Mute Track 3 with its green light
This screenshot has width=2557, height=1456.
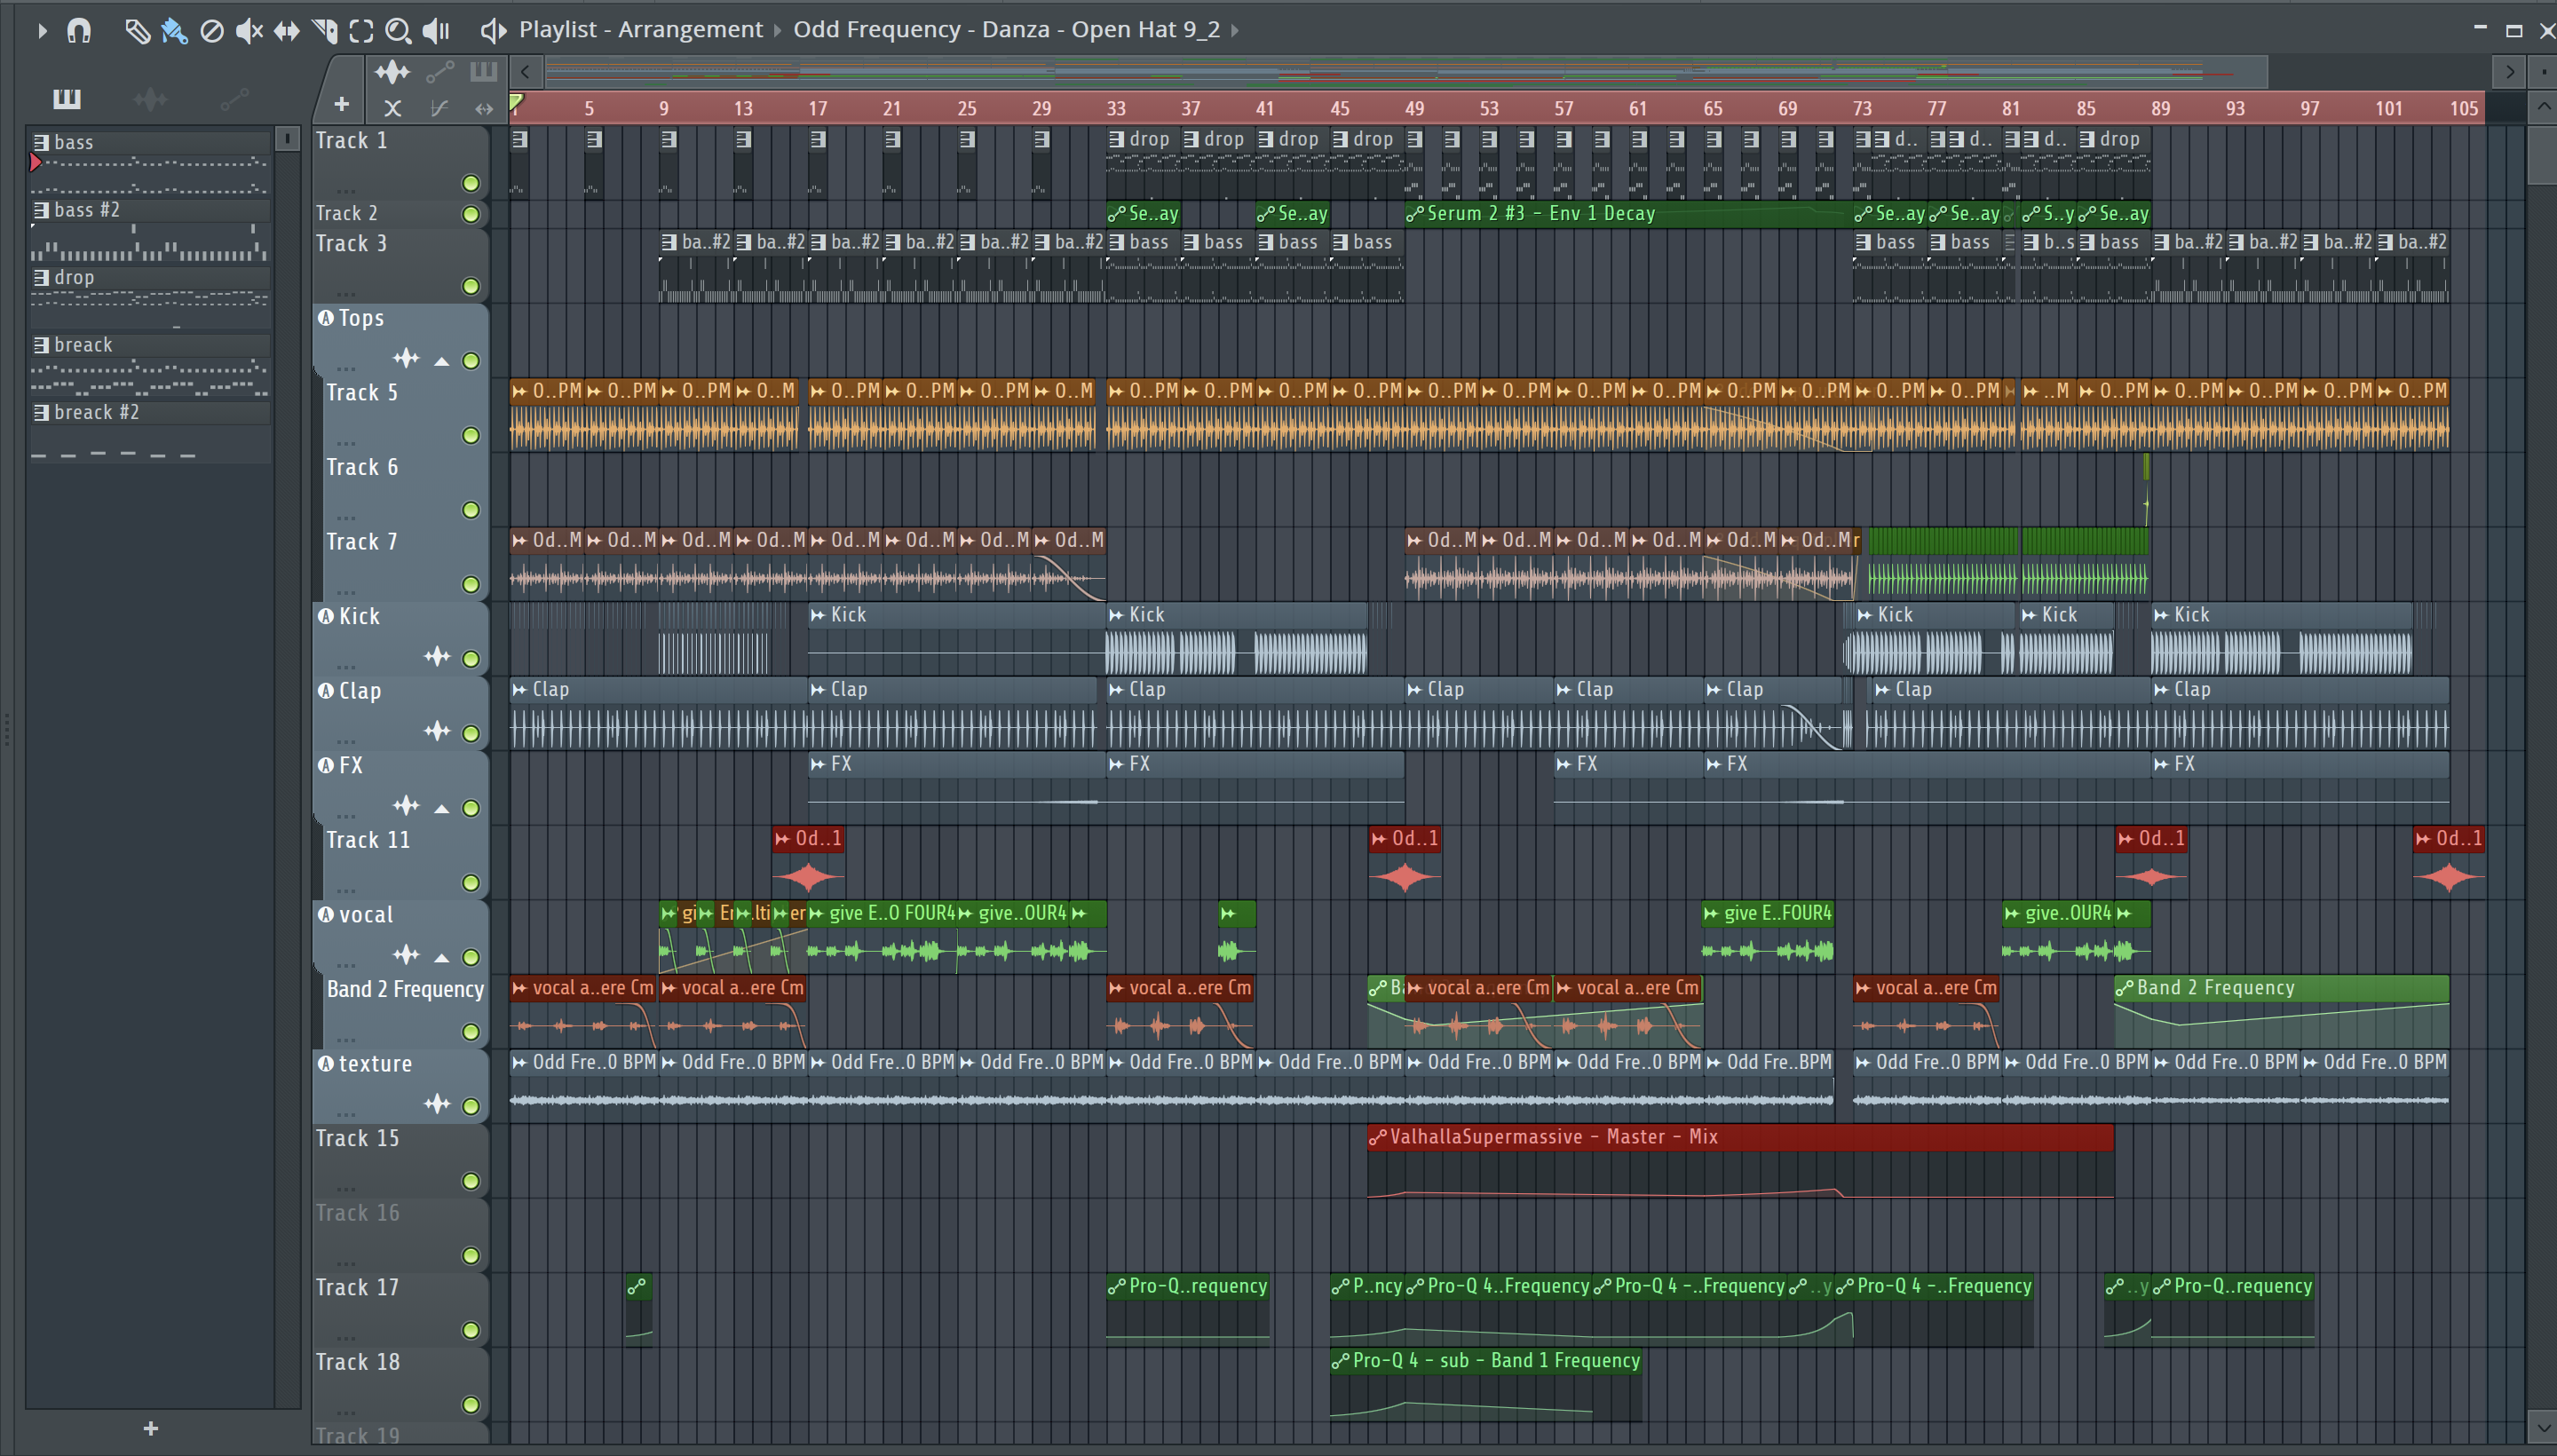[471, 286]
